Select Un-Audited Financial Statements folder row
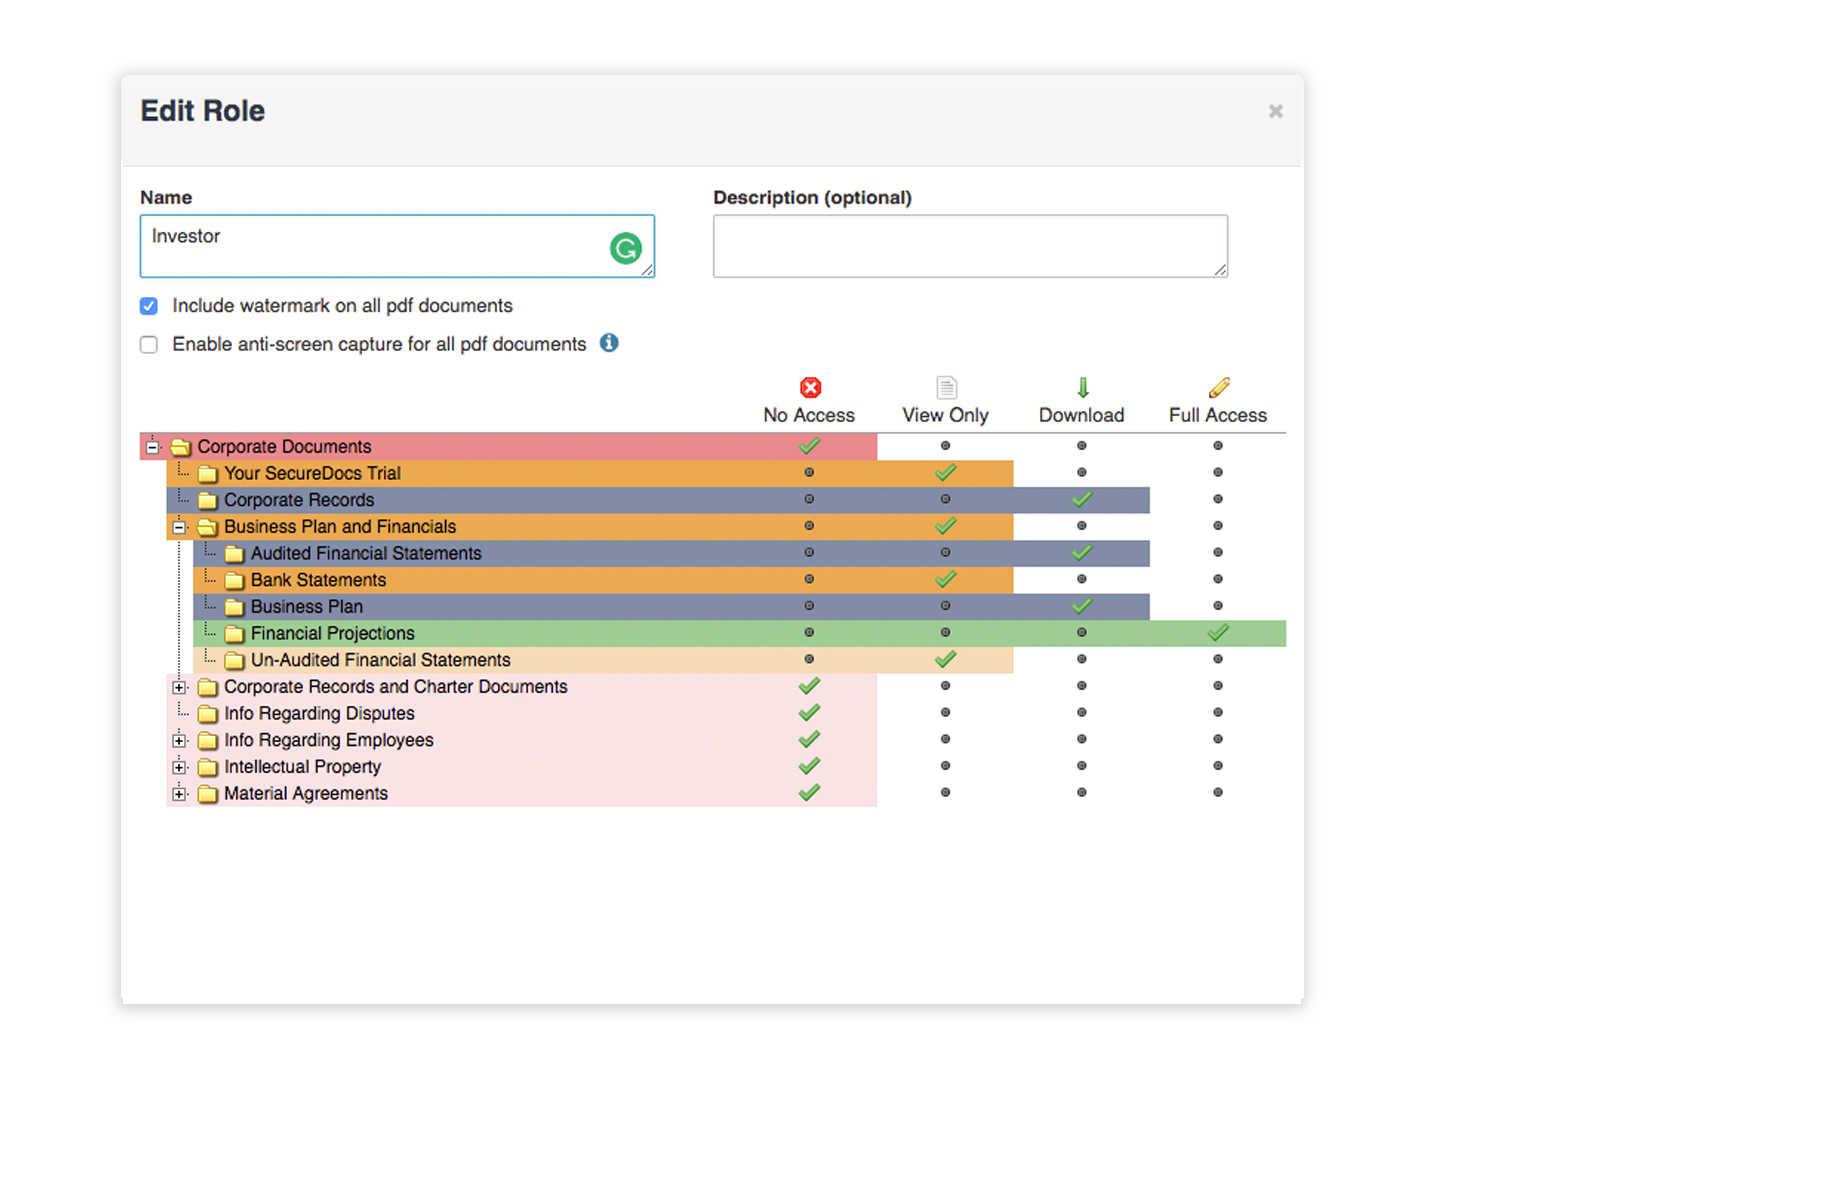Image resolution: width=1842 pixels, height=1191 pixels. (x=380, y=660)
